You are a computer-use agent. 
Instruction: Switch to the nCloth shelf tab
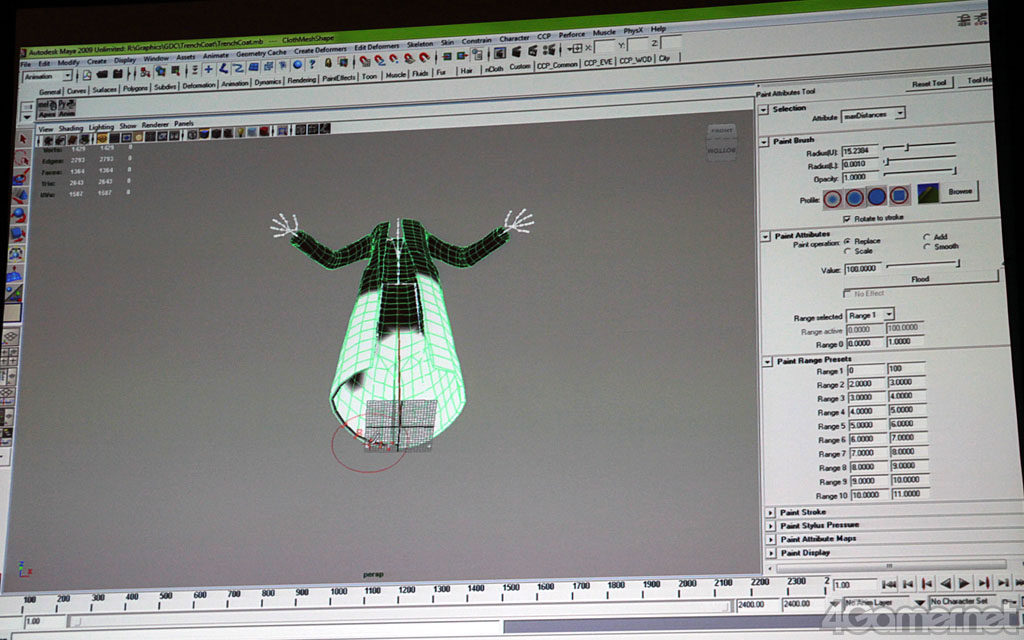click(x=494, y=68)
